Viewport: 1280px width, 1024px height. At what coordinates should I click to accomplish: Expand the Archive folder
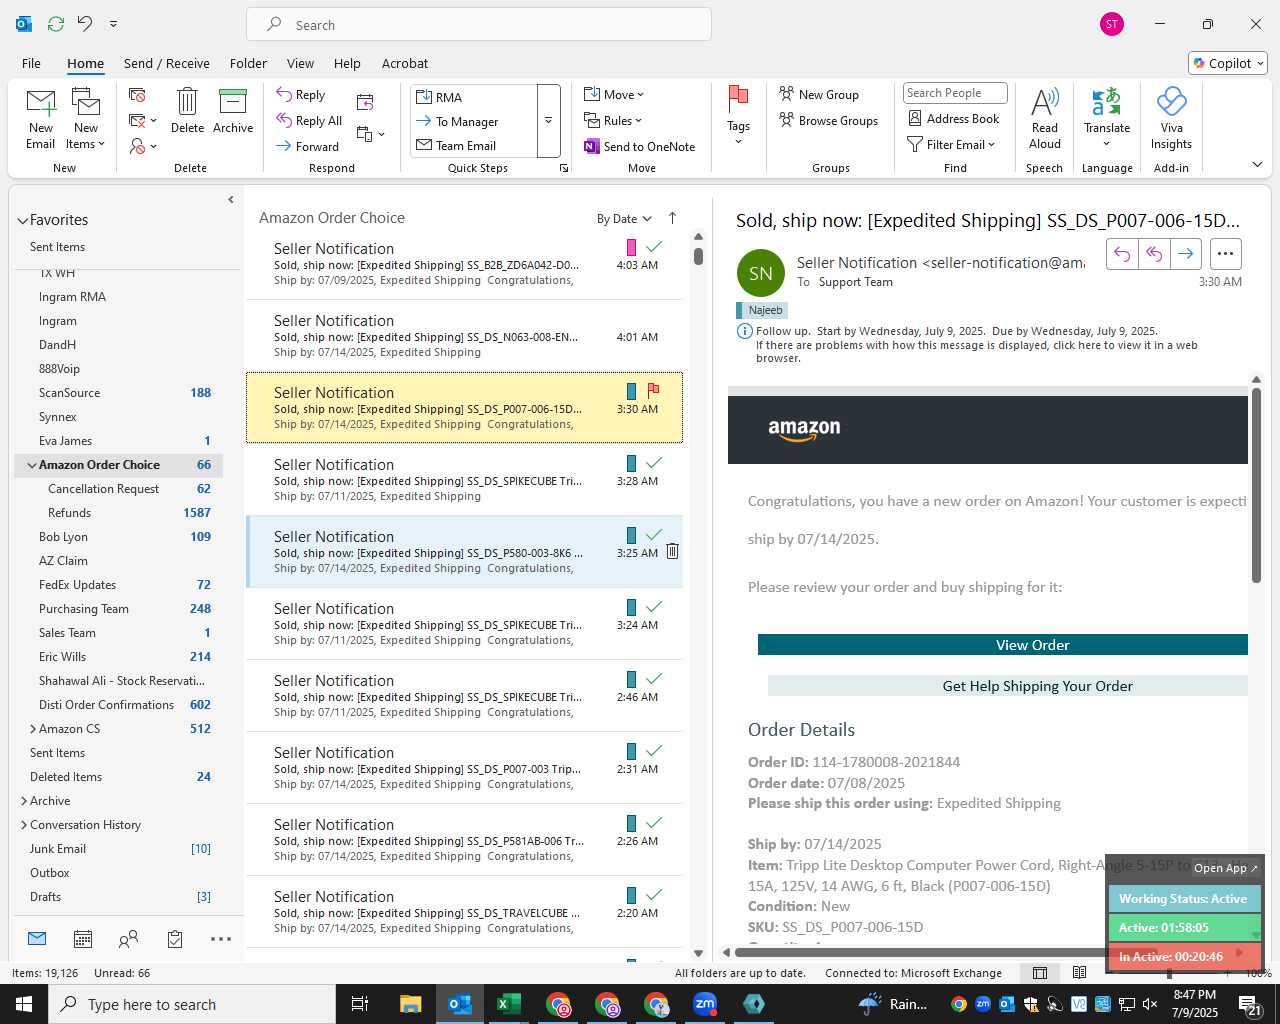(24, 801)
